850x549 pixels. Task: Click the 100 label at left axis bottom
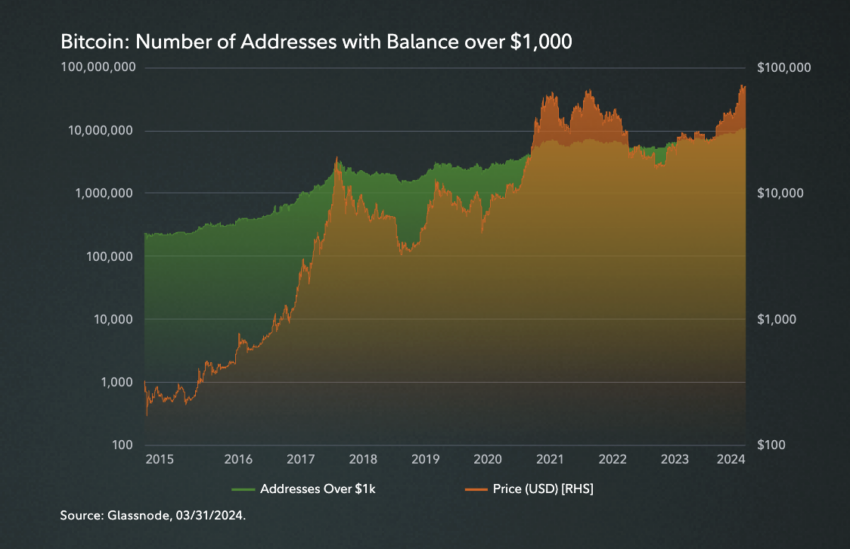pos(122,445)
